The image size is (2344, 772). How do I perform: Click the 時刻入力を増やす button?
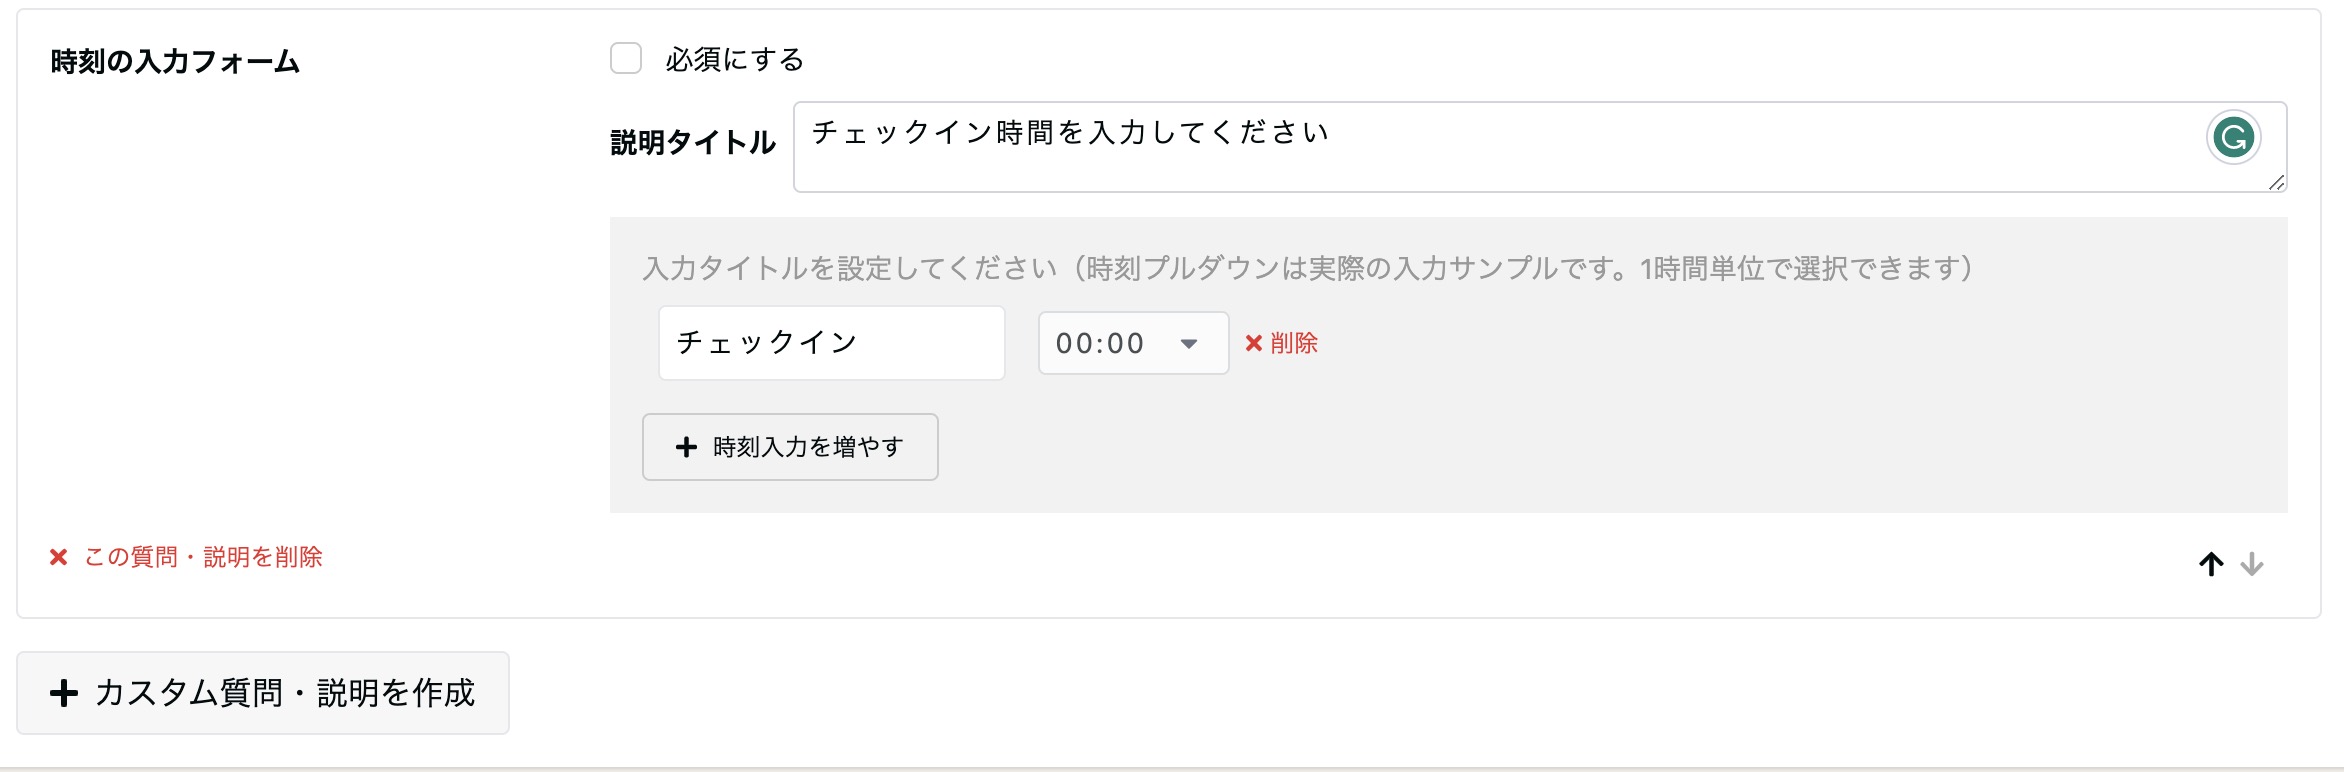[x=790, y=447]
